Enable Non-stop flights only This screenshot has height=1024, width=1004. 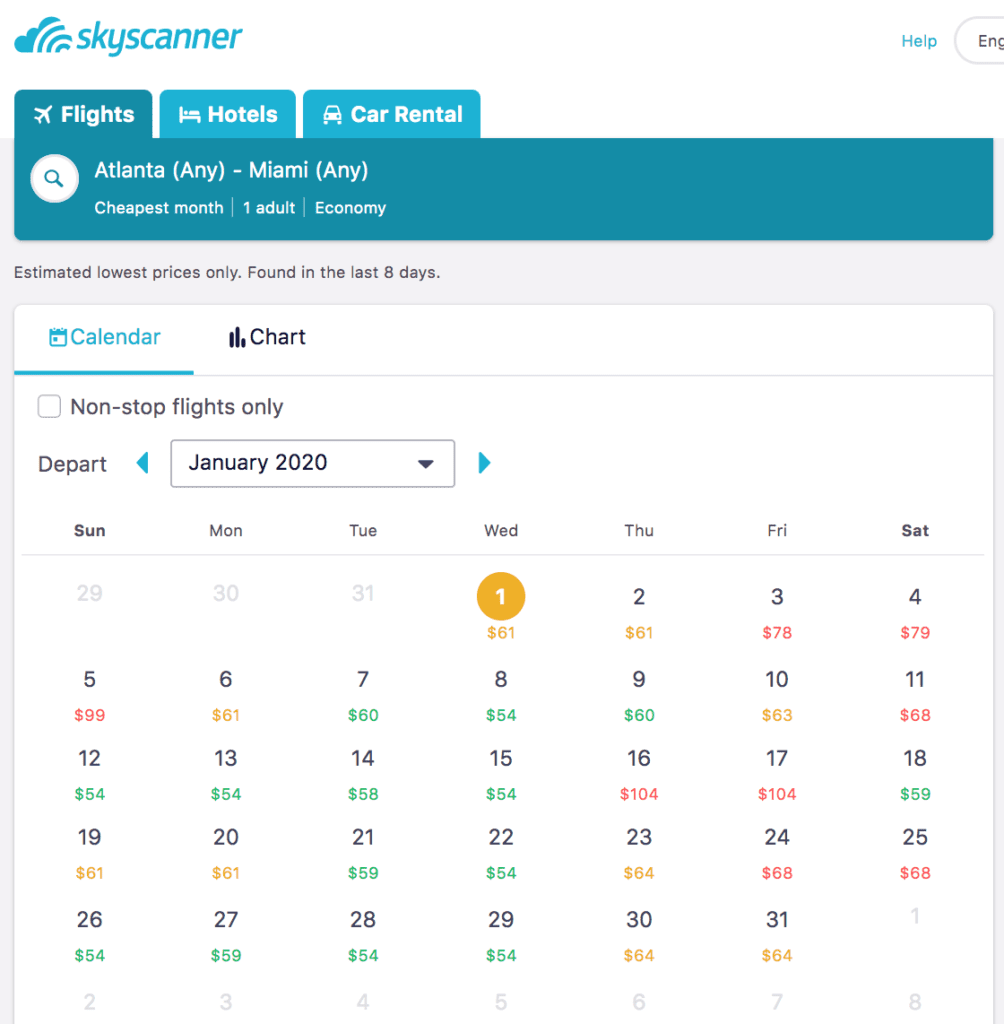tap(49, 406)
